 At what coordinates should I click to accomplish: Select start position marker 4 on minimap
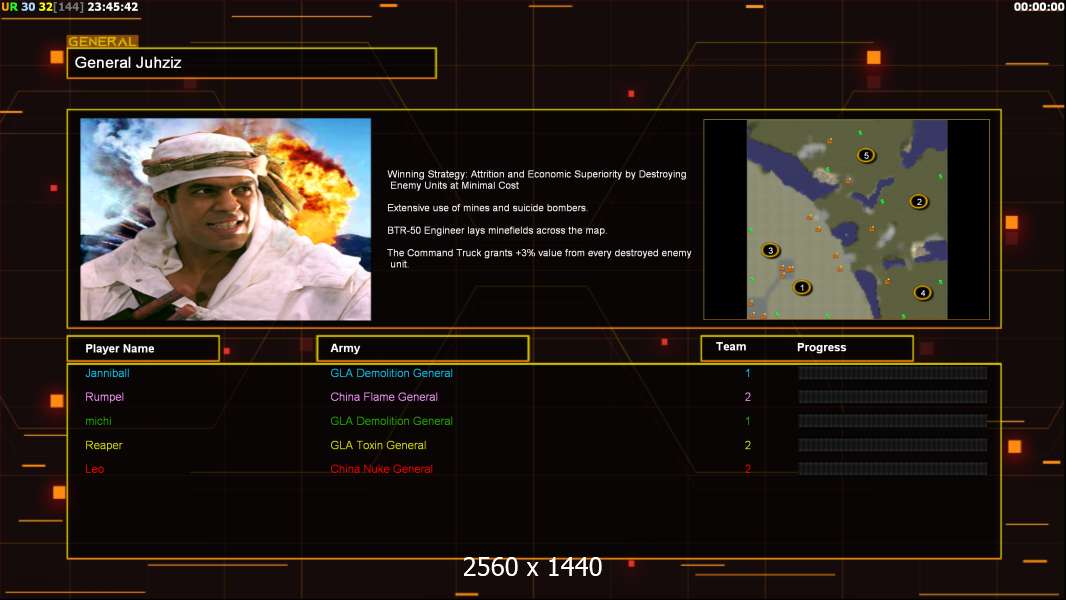tap(923, 293)
